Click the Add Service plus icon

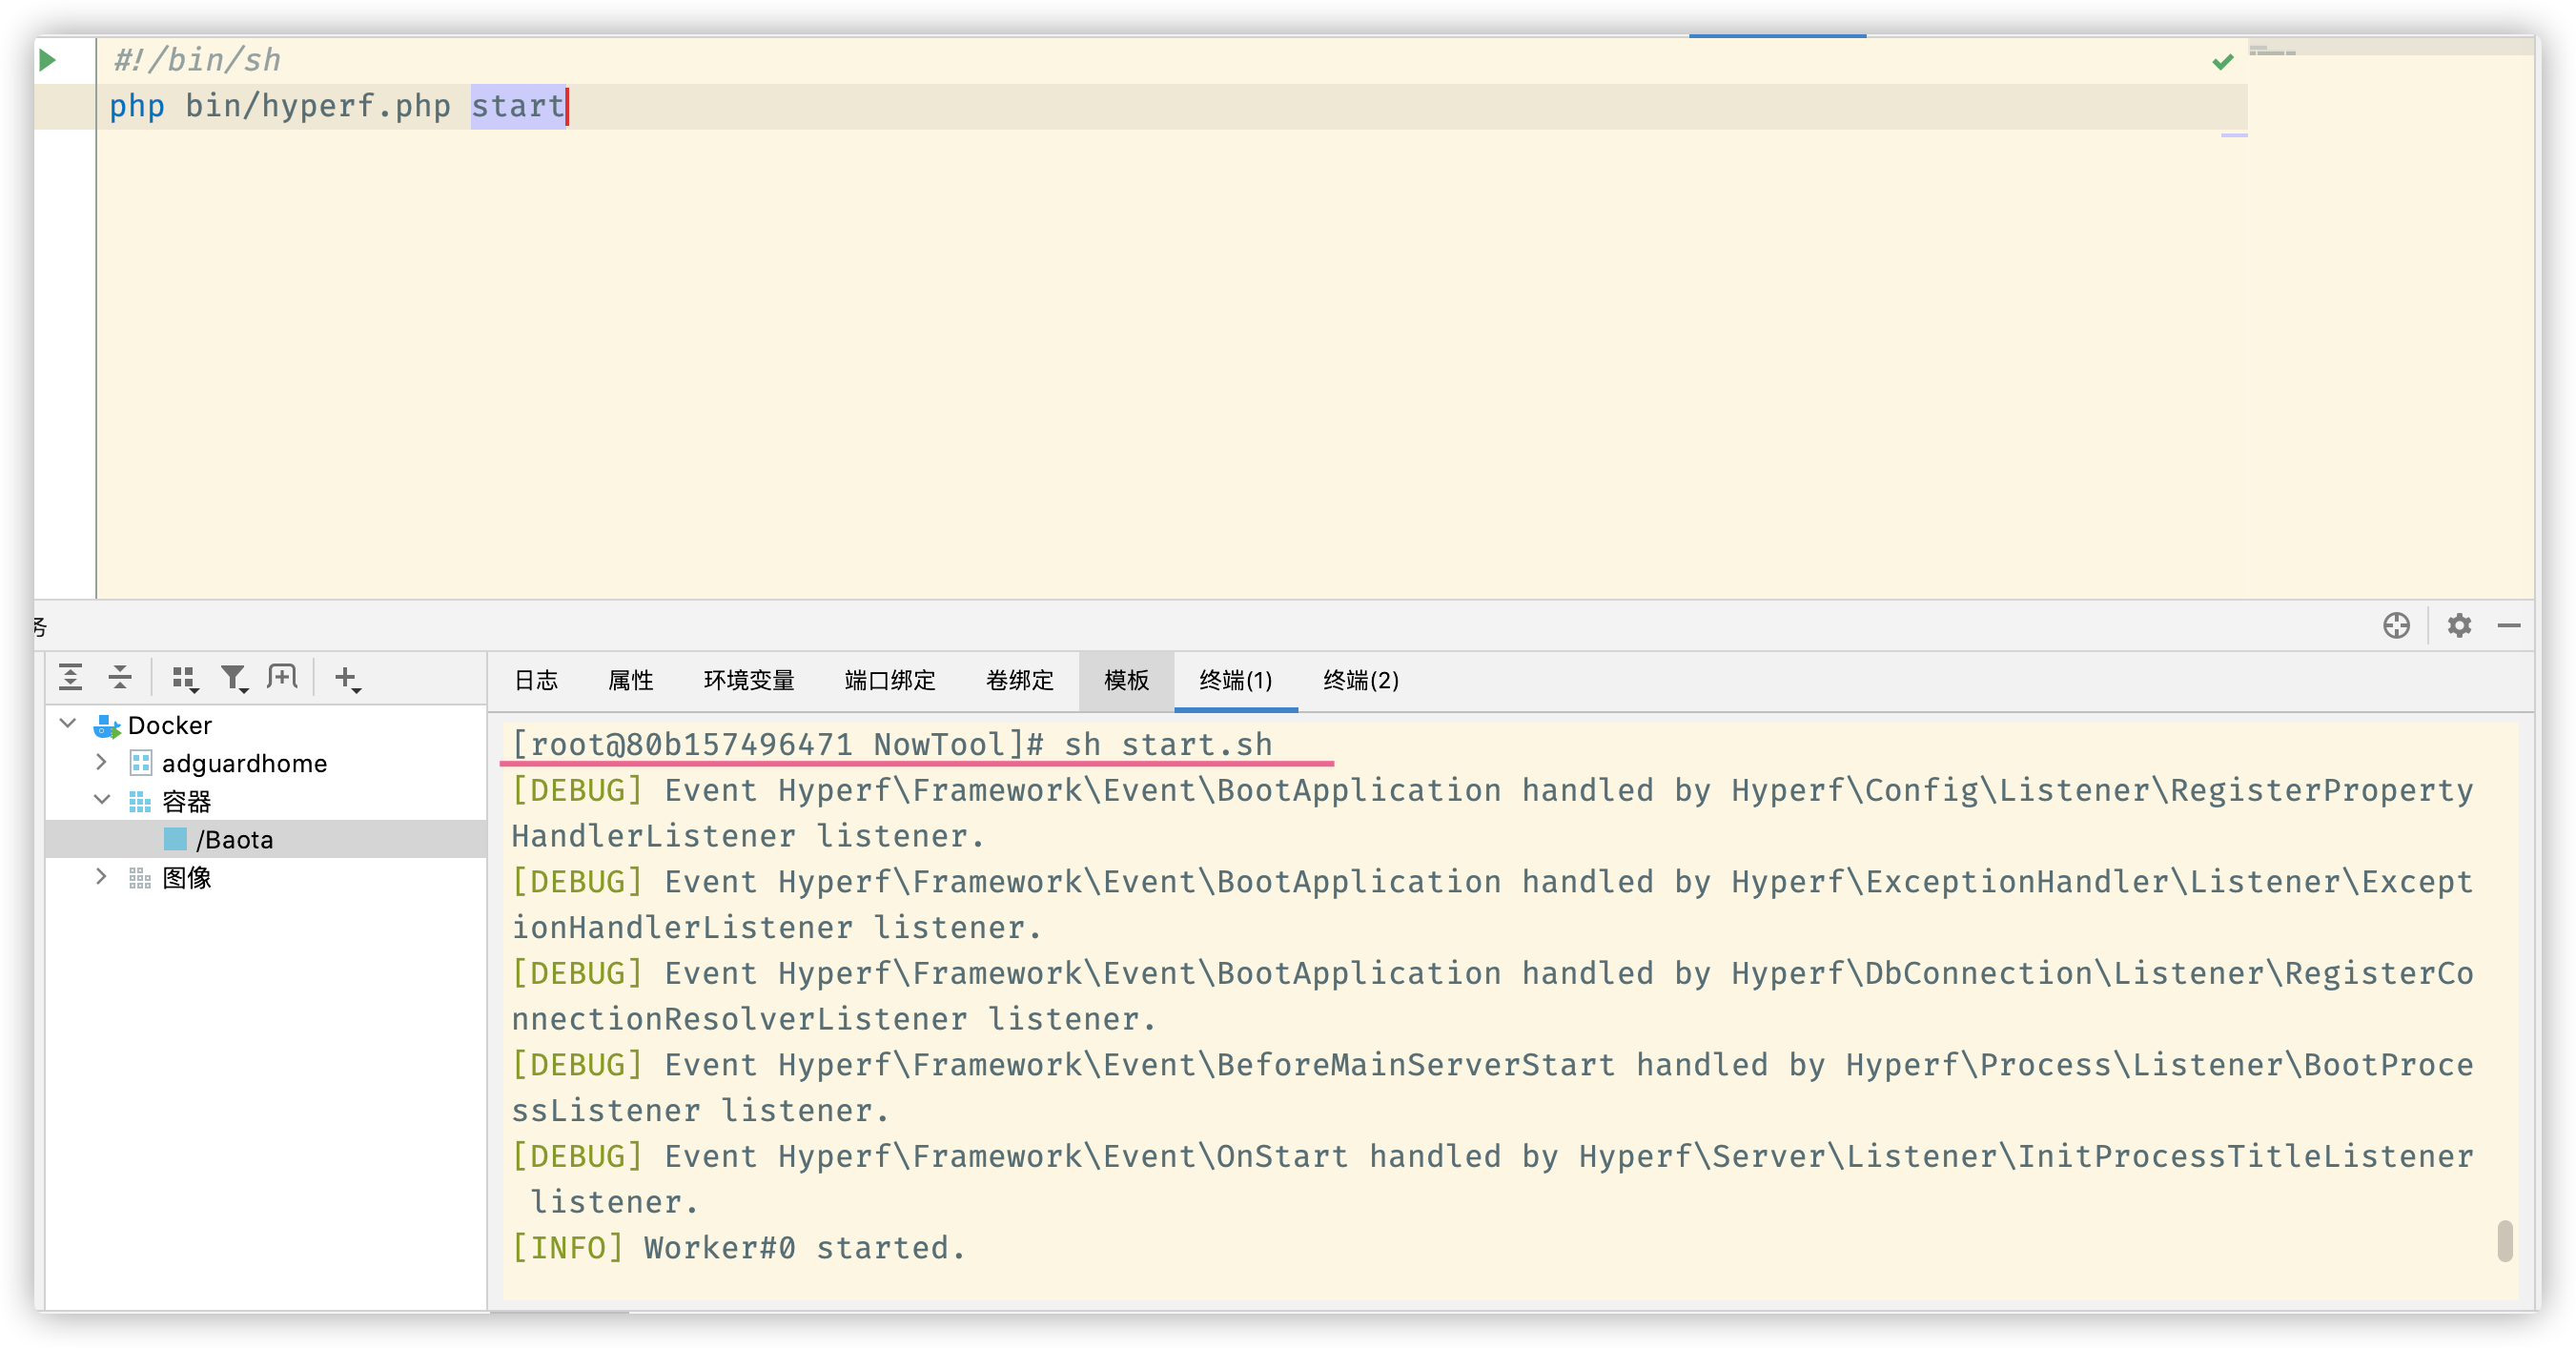pos(347,679)
